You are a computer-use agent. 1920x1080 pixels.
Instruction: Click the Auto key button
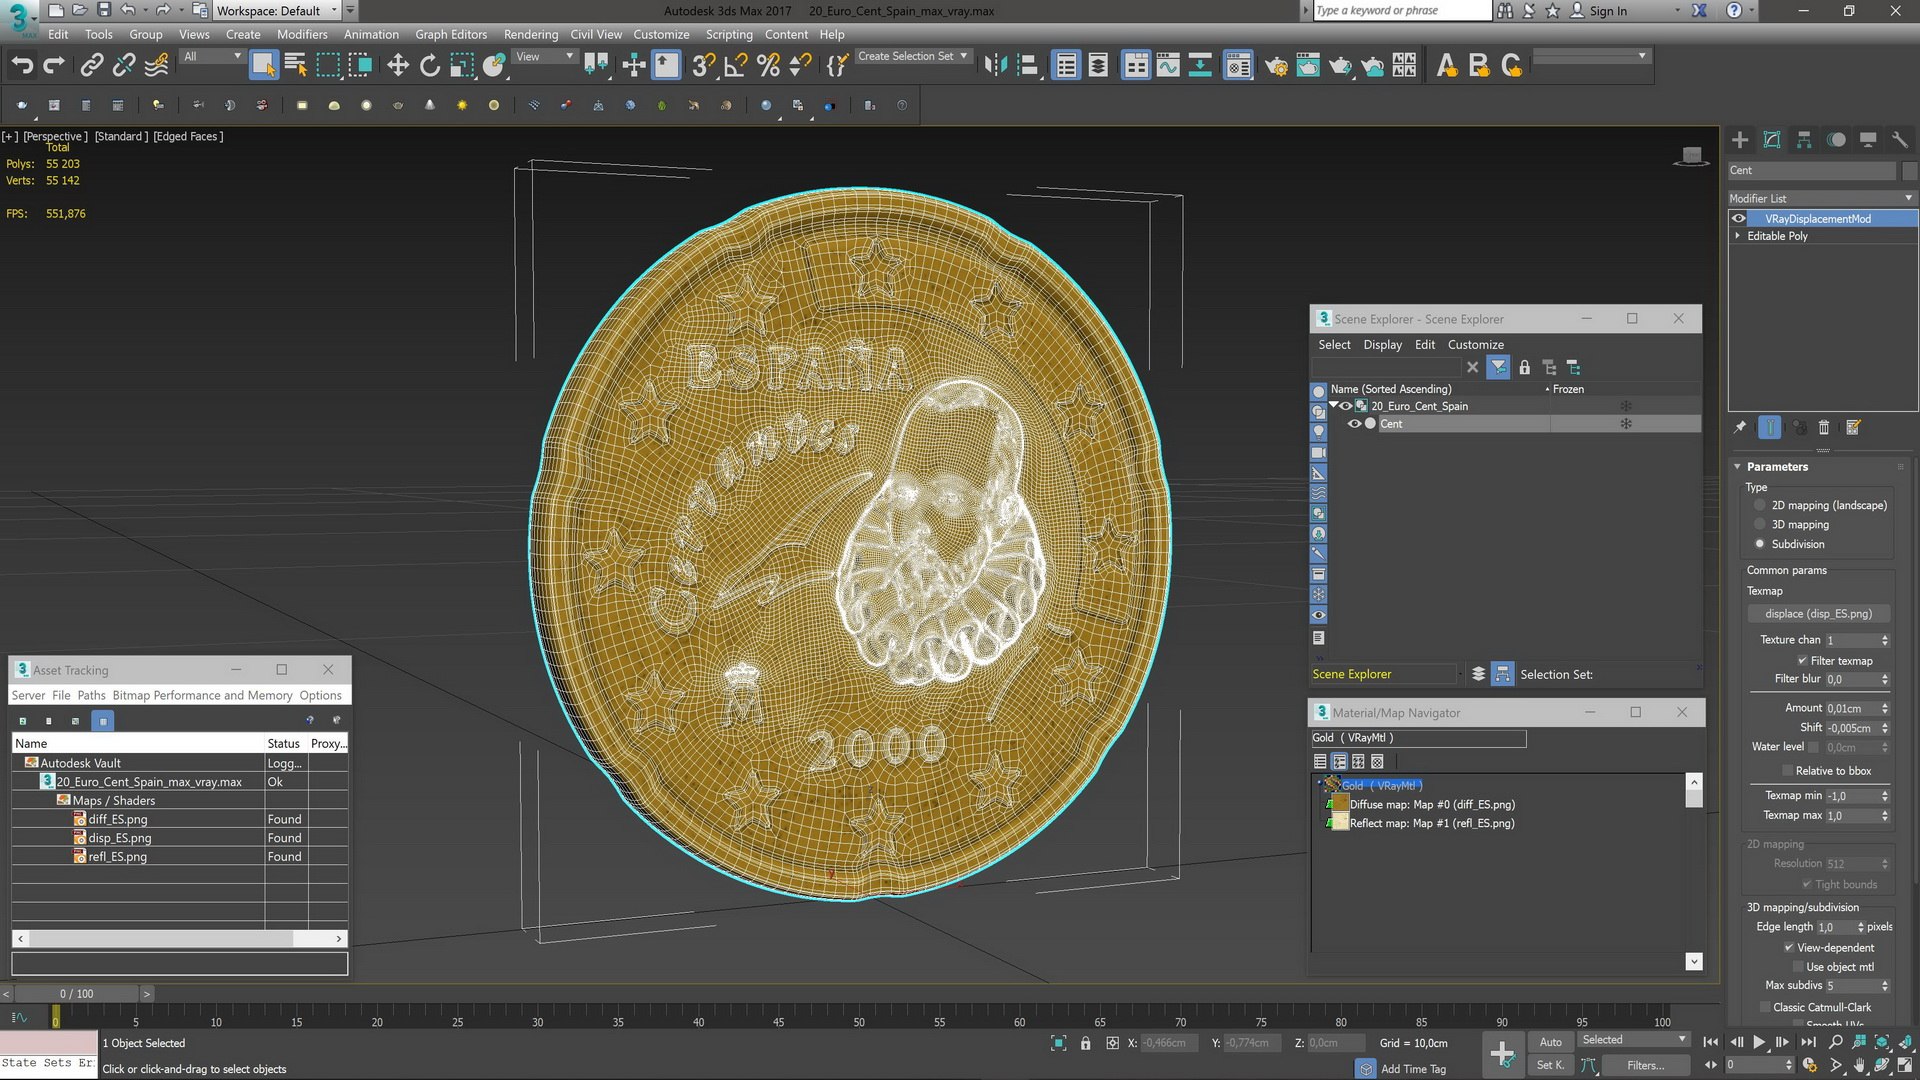tap(1550, 1042)
